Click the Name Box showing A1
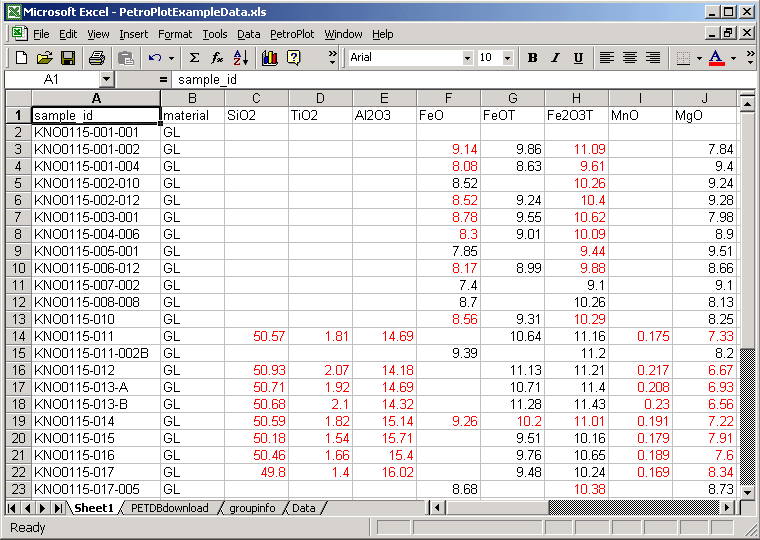The height and width of the screenshot is (540, 760). (x=52, y=79)
